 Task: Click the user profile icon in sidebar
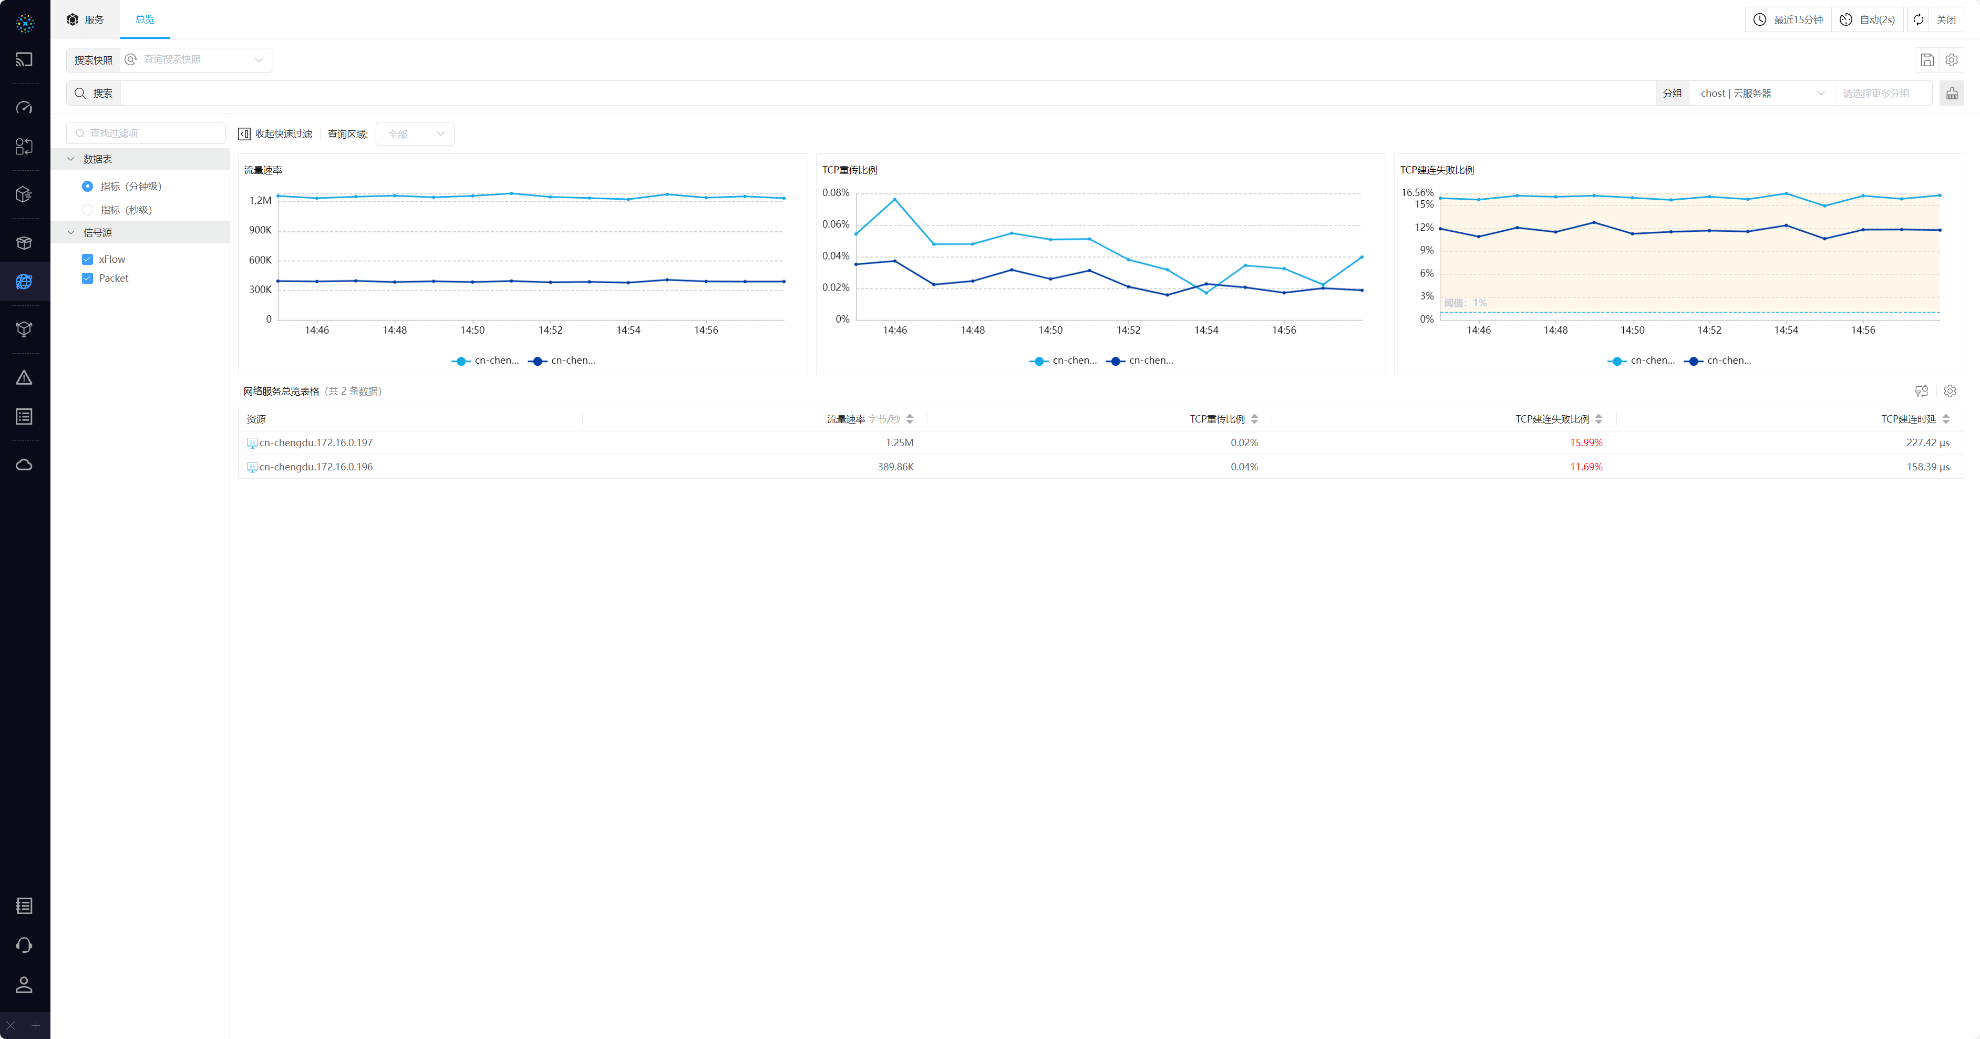(x=24, y=985)
